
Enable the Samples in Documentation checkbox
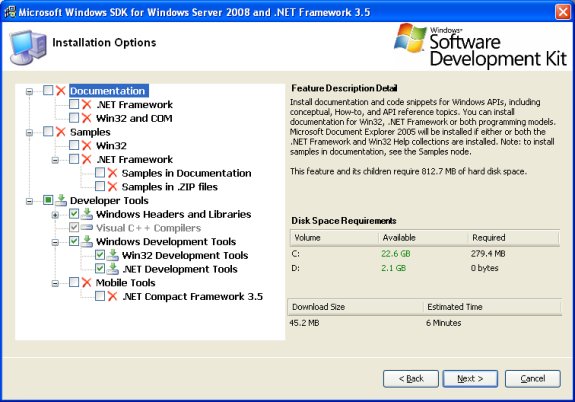pyautogui.click(x=100, y=172)
